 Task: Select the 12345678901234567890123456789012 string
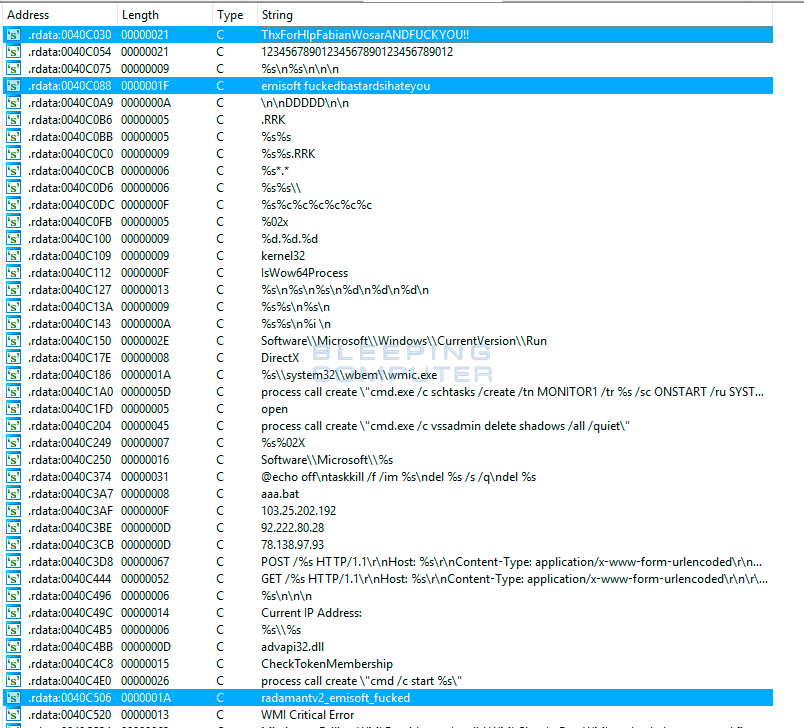(357, 52)
